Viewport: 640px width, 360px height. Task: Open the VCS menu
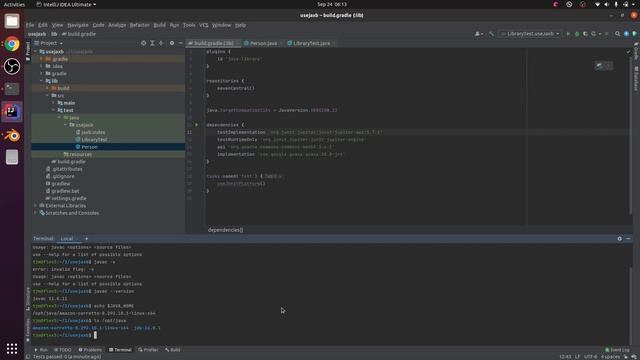[x=204, y=25]
